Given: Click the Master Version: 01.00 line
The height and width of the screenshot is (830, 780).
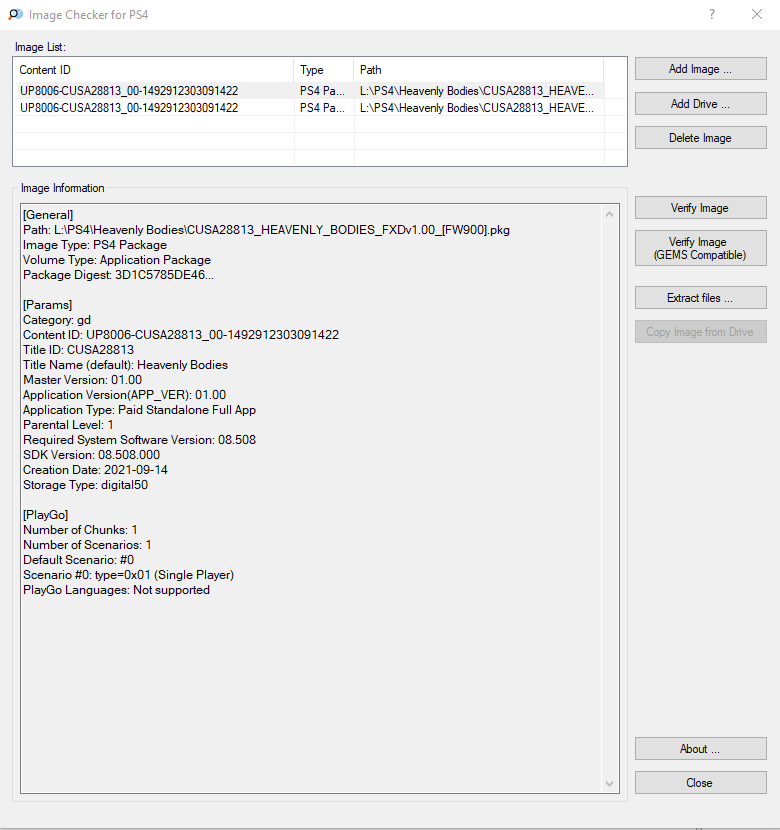Looking at the screenshot, I should 83,380.
